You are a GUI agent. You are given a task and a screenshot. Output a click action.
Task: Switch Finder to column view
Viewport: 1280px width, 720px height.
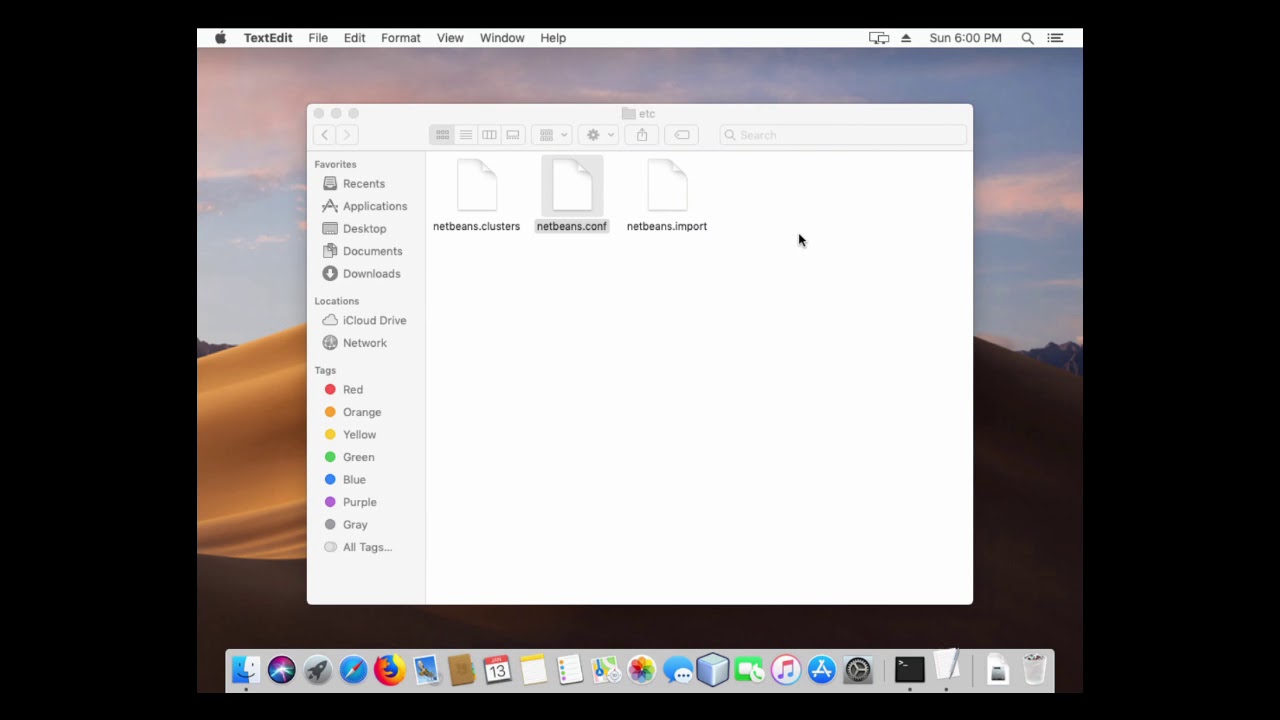[489, 135]
